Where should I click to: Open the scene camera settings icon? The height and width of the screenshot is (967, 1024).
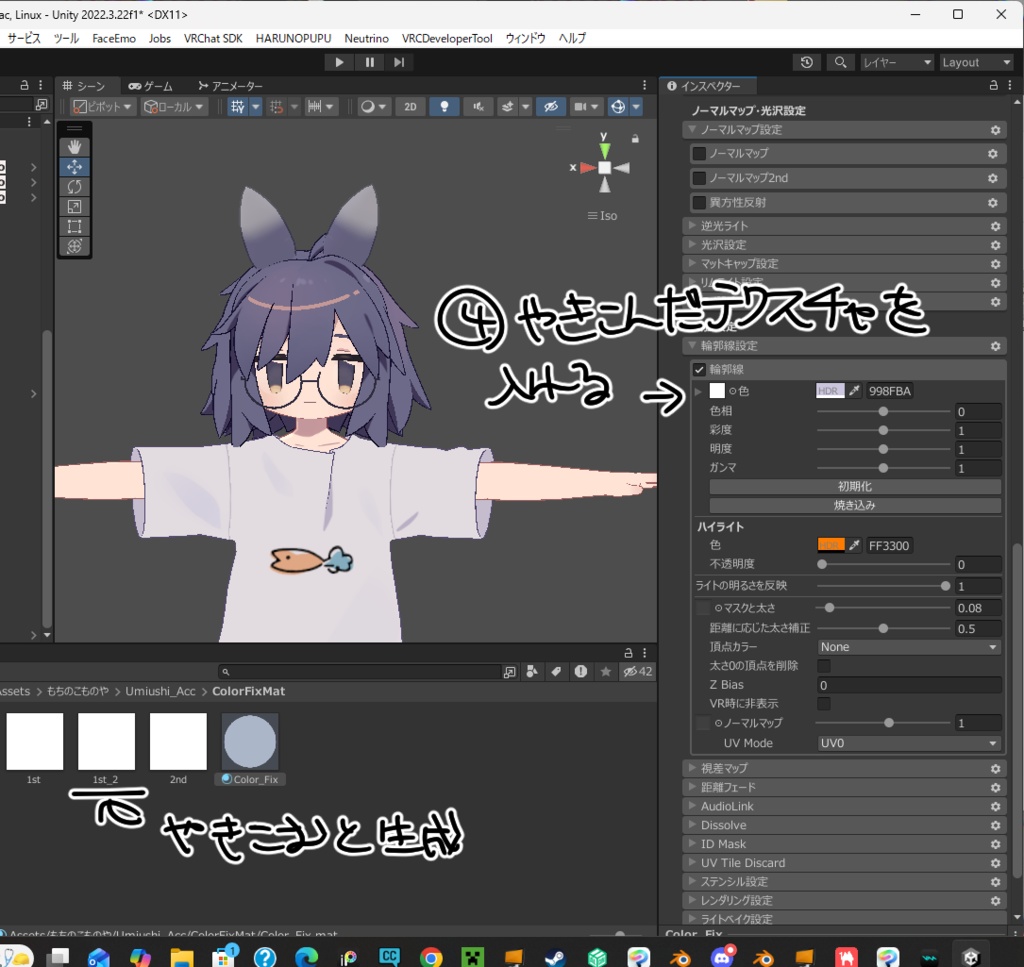580,106
